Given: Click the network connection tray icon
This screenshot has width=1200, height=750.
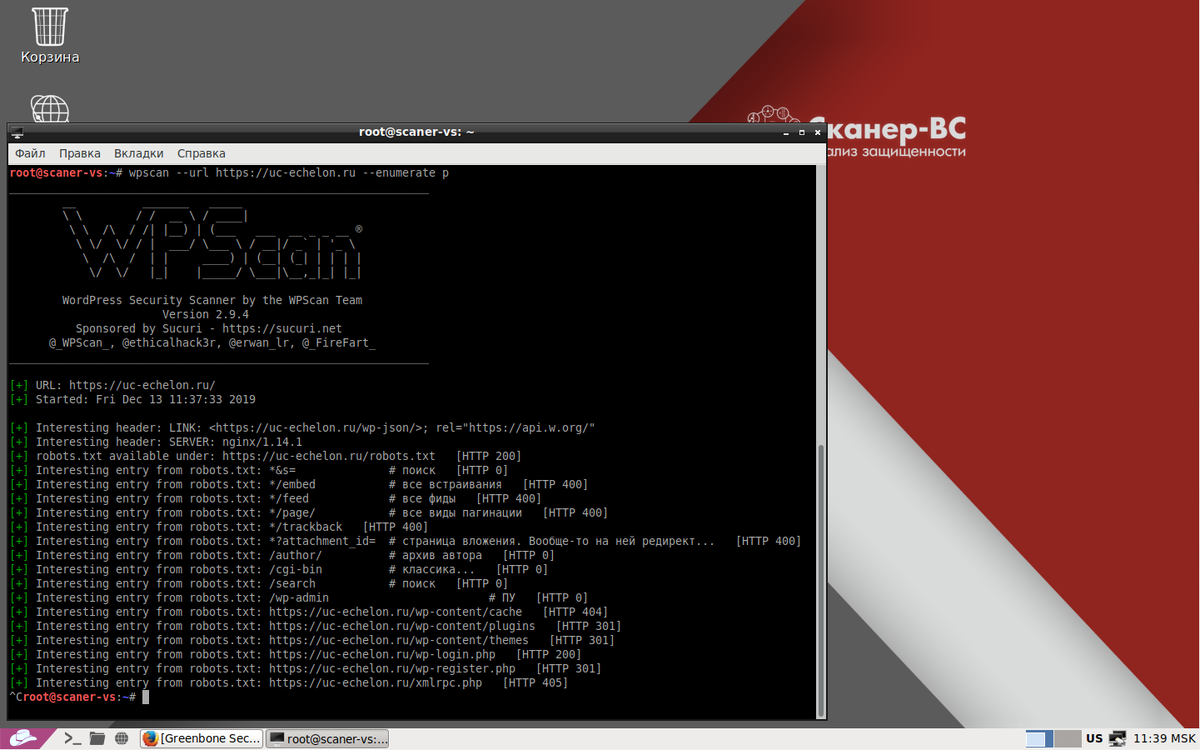Looking at the screenshot, I should [1118, 739].
